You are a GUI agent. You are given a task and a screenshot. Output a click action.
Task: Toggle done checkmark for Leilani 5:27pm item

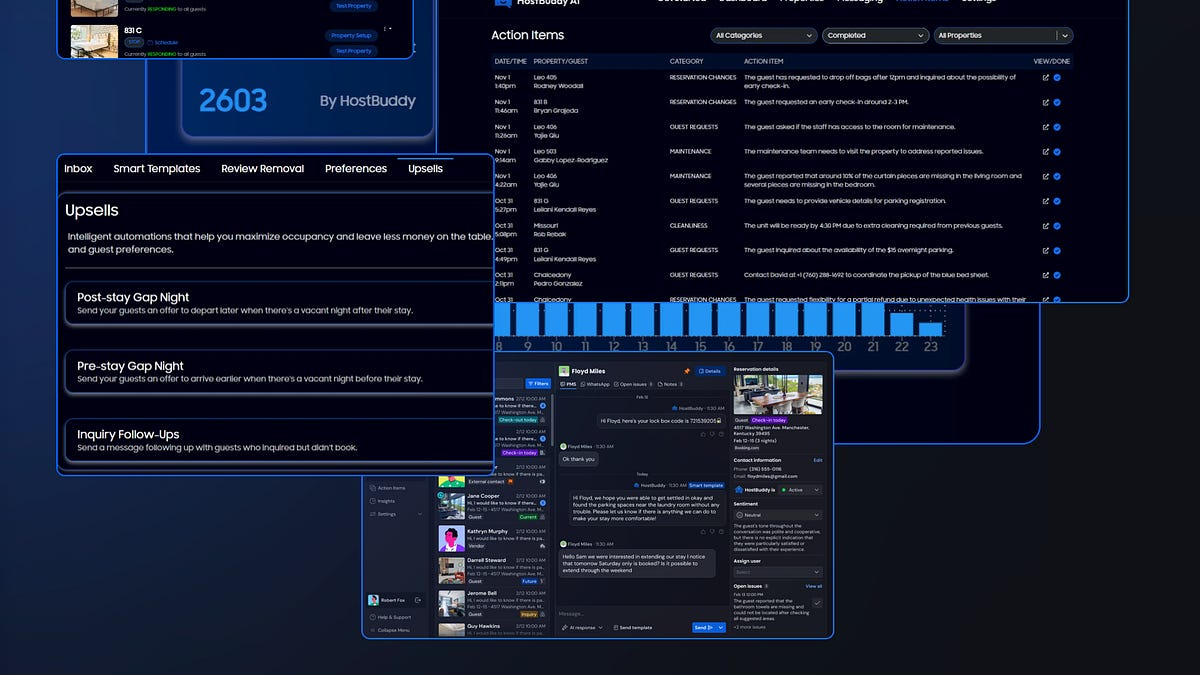tap(1057, 201)
